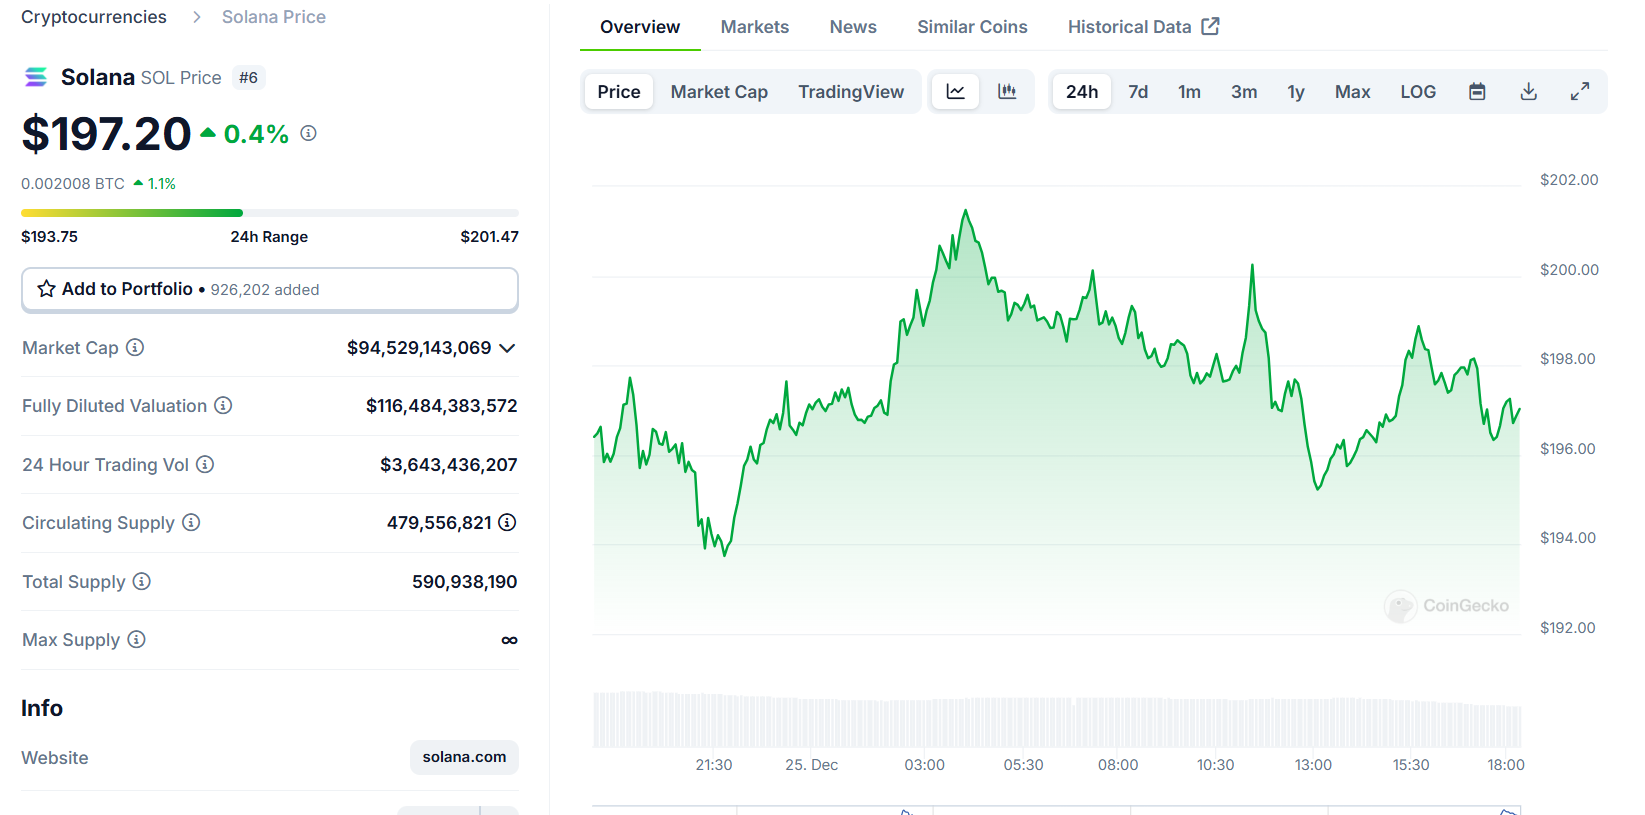Open the price change info icon
This screenshot has height=815, width=1645.
tap(309, 133)
